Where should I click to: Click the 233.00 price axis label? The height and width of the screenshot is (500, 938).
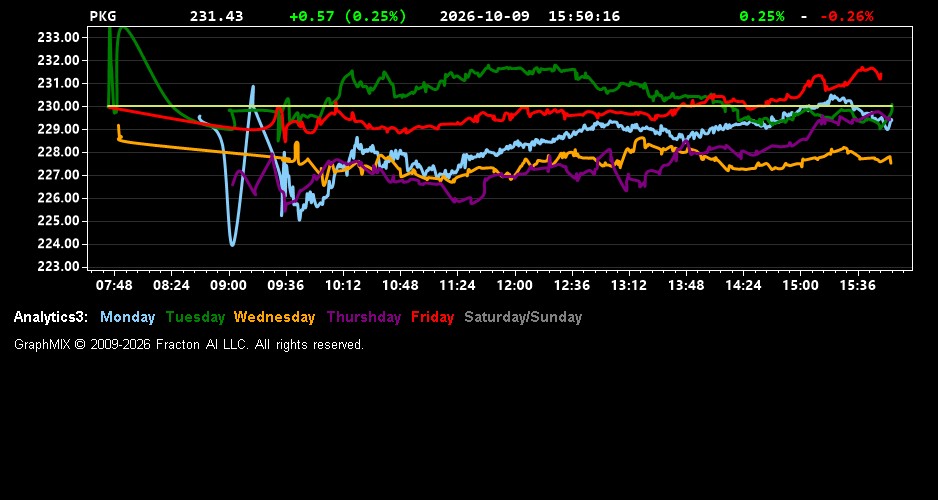[59, 38]
